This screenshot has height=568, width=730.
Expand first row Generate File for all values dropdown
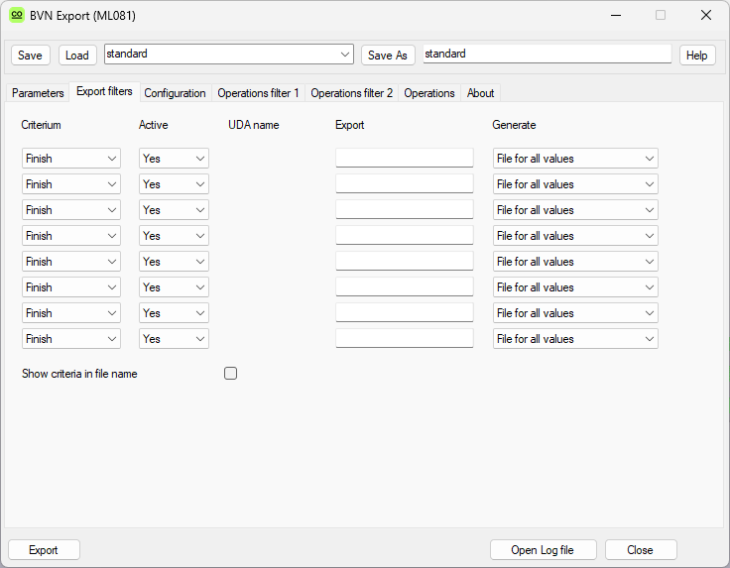tap(575, 158)
